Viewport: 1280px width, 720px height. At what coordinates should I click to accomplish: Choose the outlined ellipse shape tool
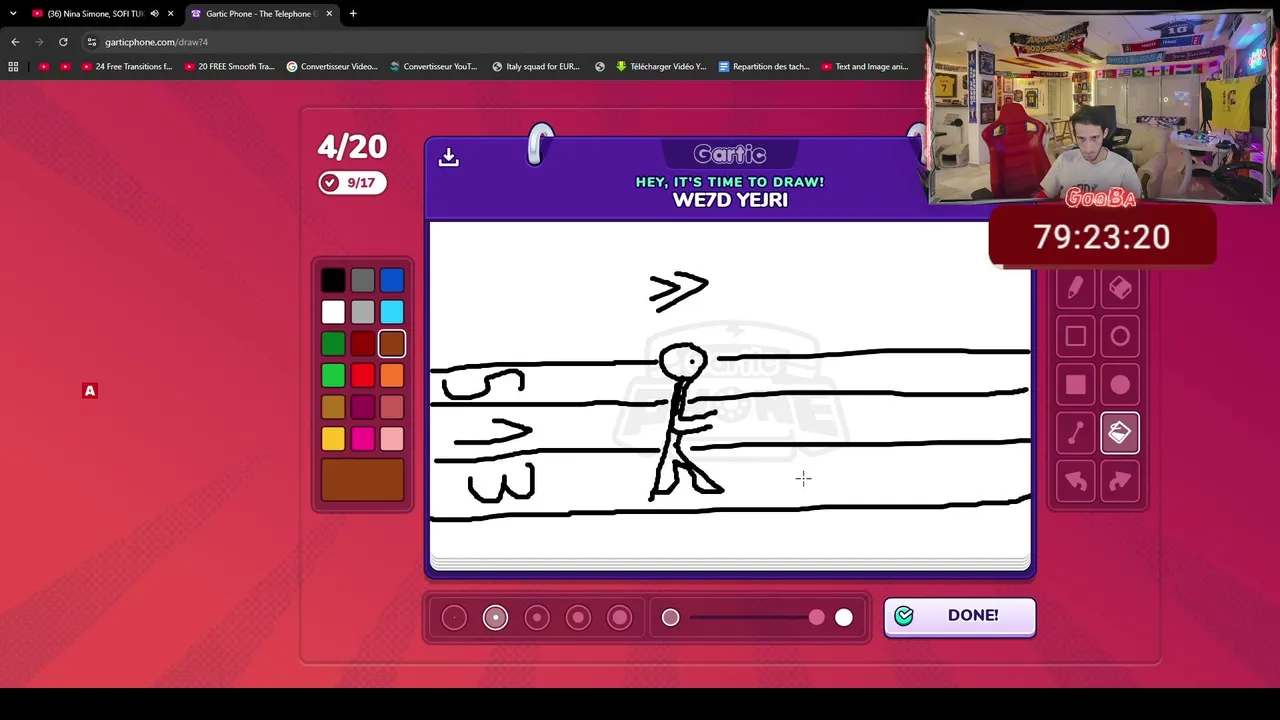coord(1120,337)
